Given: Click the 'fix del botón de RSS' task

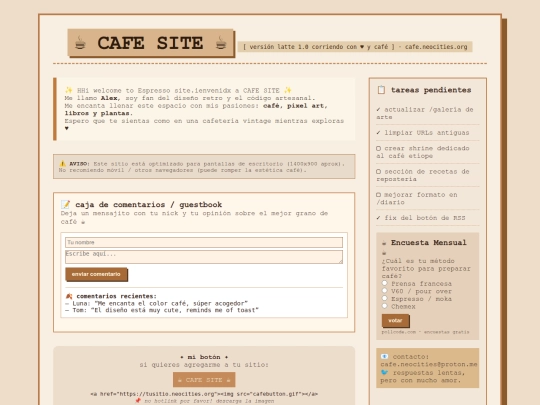Looking at the screenshot, I should tap(420, 218).
